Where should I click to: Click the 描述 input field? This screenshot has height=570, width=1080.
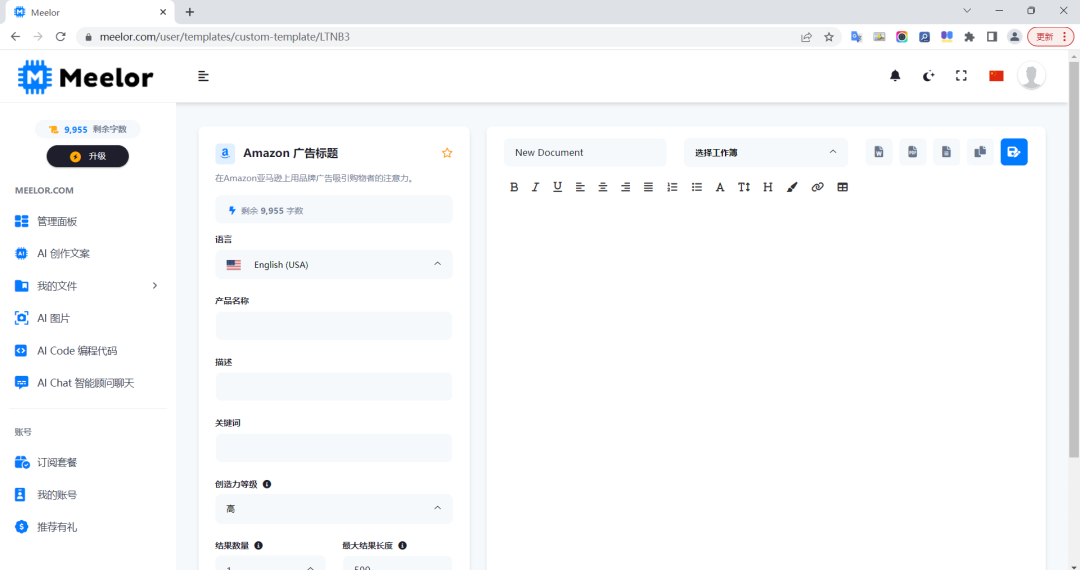click(x=334, y=387)
